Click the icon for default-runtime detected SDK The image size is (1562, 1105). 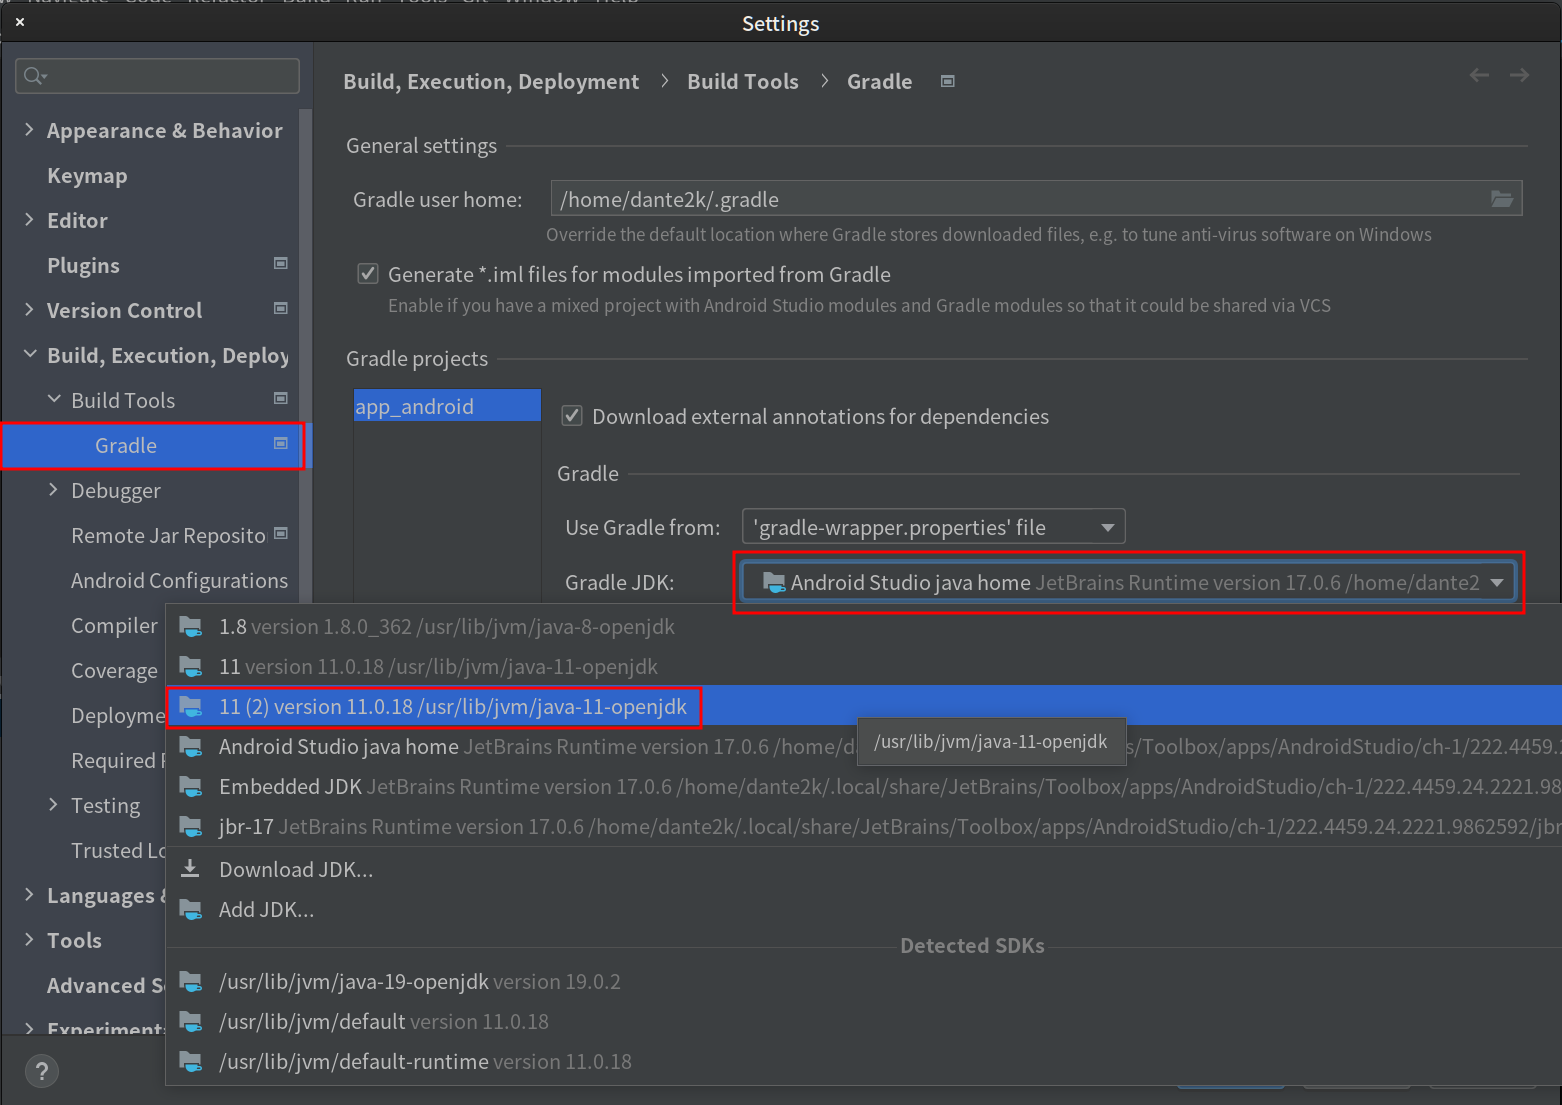click(x=190, y=1062)
